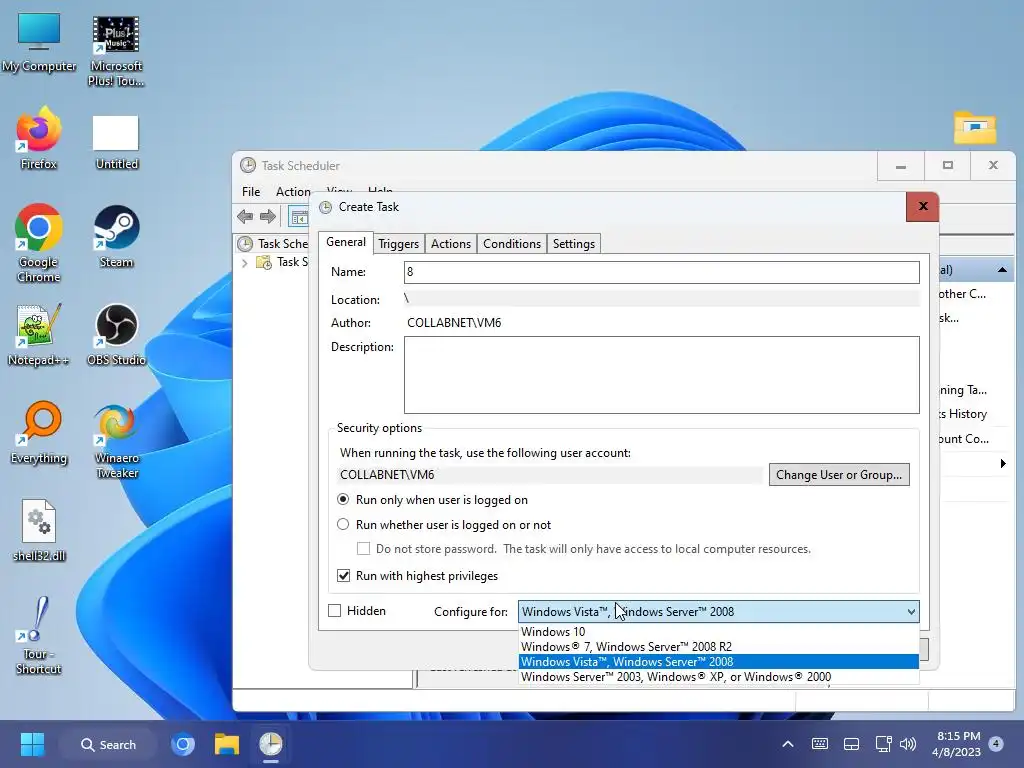Click the touchpad tray icon beside the keyboard
Screen dimensions: 1024x768
pyautogui.click(x=851, y=744)
